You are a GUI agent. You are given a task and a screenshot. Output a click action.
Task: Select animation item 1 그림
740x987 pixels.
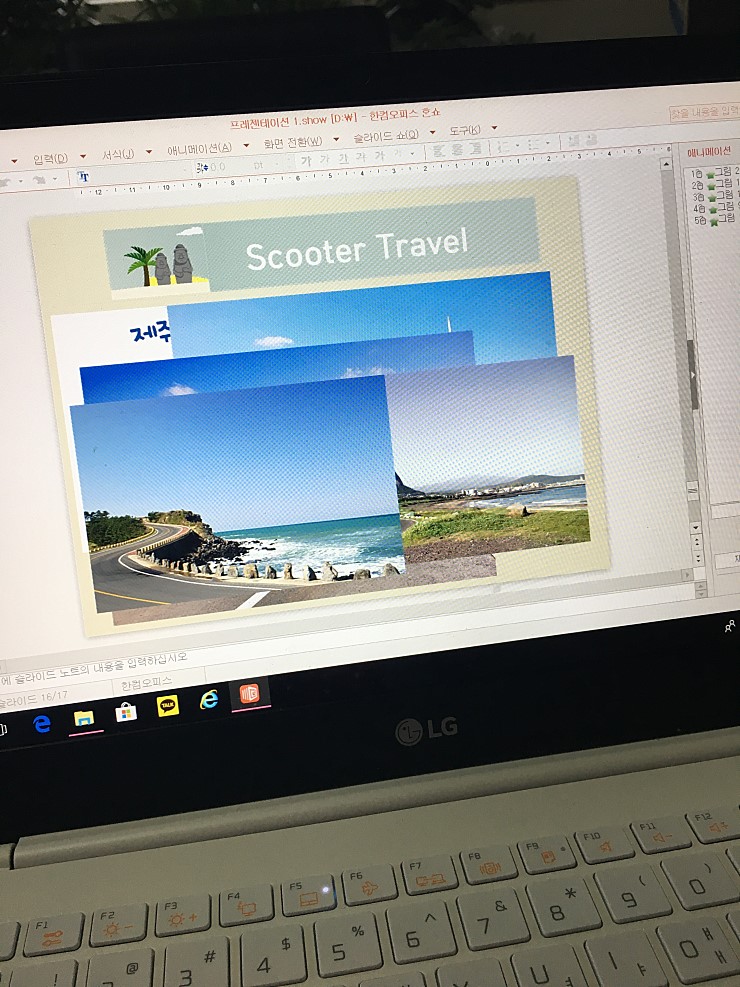click(723, 171)
